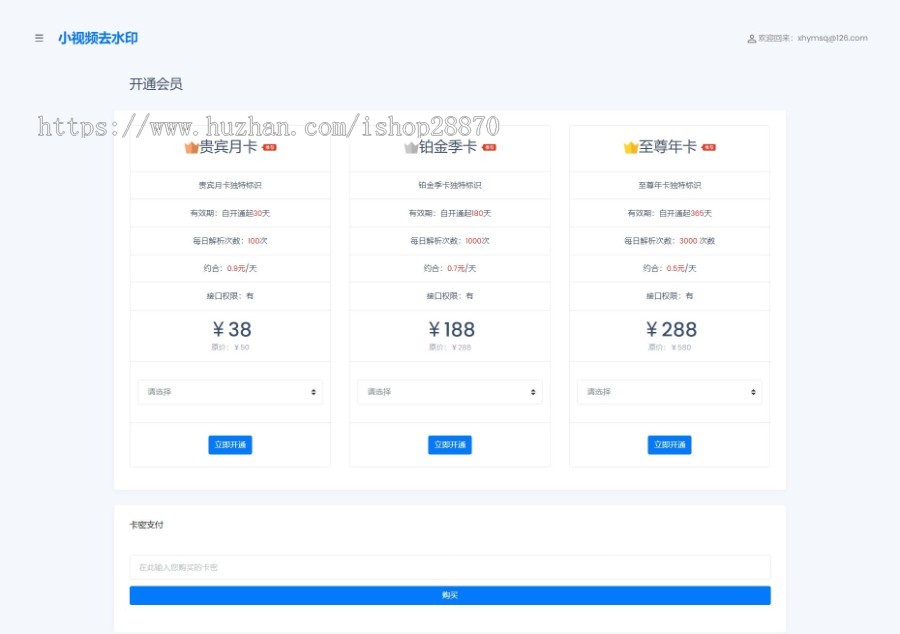This screenshot has height=634, width=900.
Task: Click the gold crown icon of 至尊年卡
Action: coord(631,147)
